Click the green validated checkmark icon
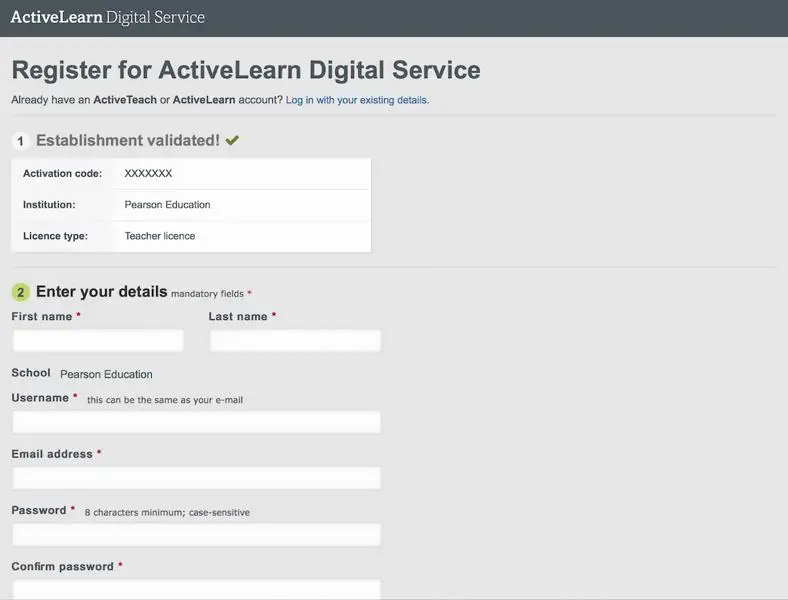Image resolution: width=788 pixels, height=600 pixels. 232,140
